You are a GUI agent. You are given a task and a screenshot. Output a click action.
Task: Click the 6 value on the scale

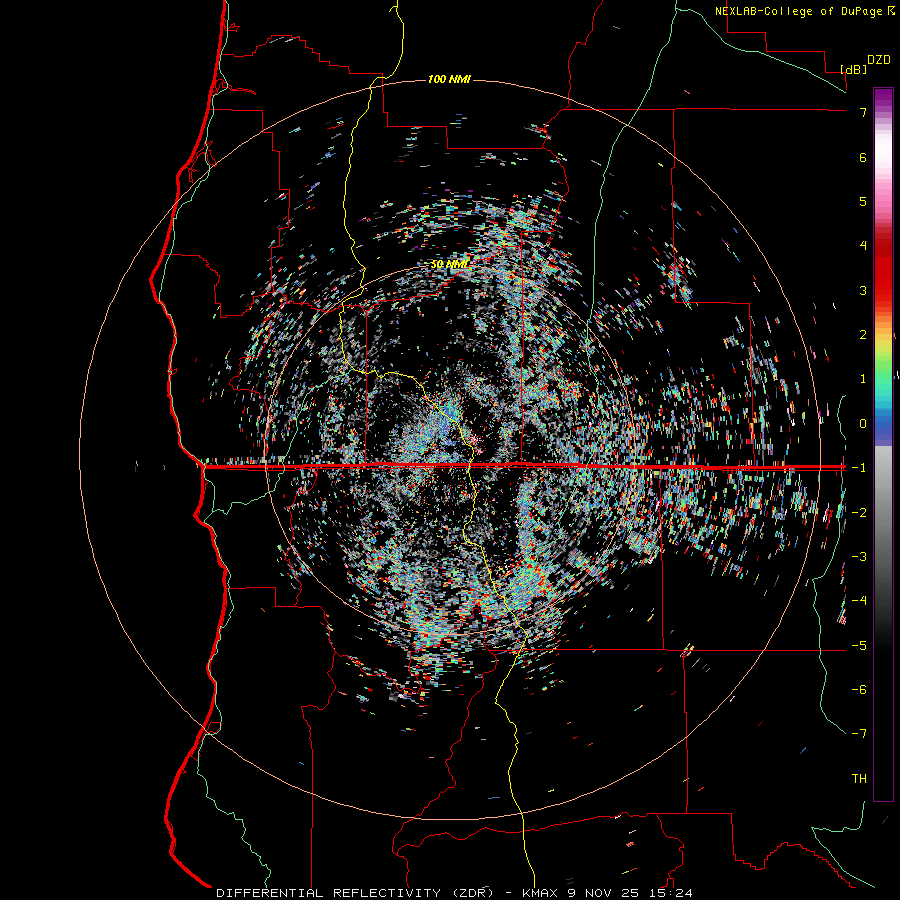point(863,157)
